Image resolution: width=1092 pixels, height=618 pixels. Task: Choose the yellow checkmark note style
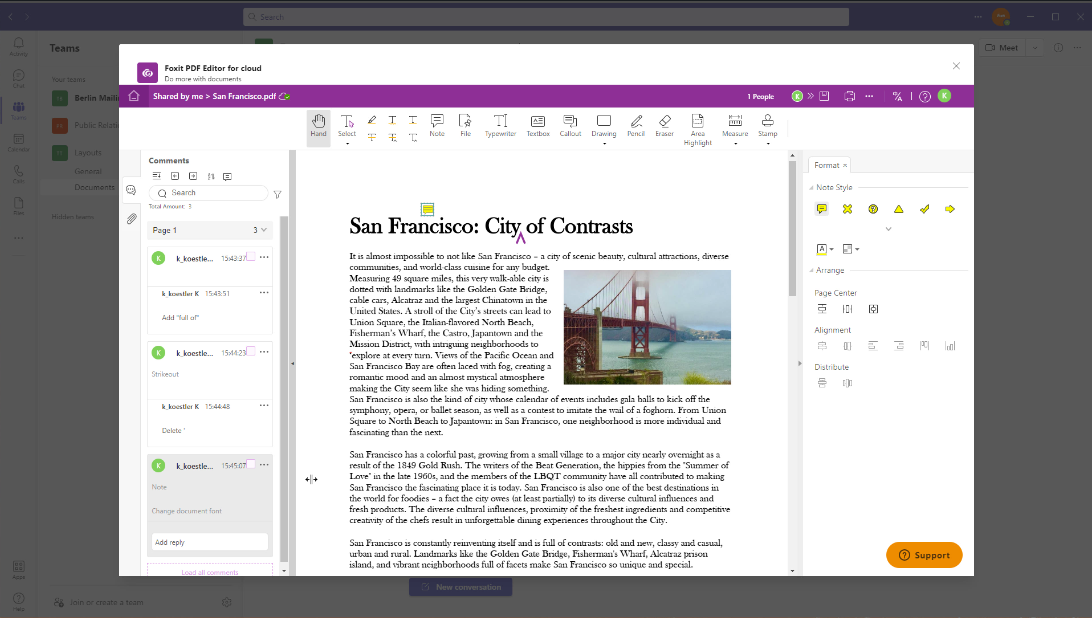point(924,209)
